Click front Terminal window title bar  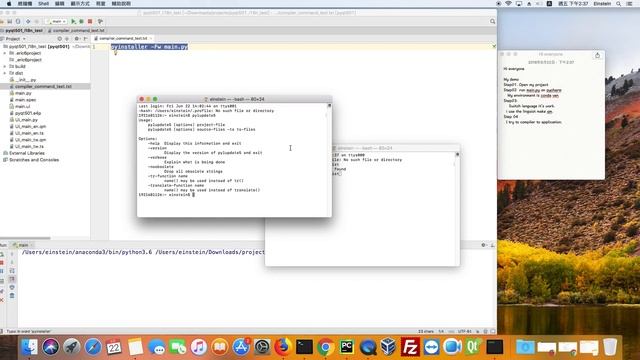coord(234,99)
